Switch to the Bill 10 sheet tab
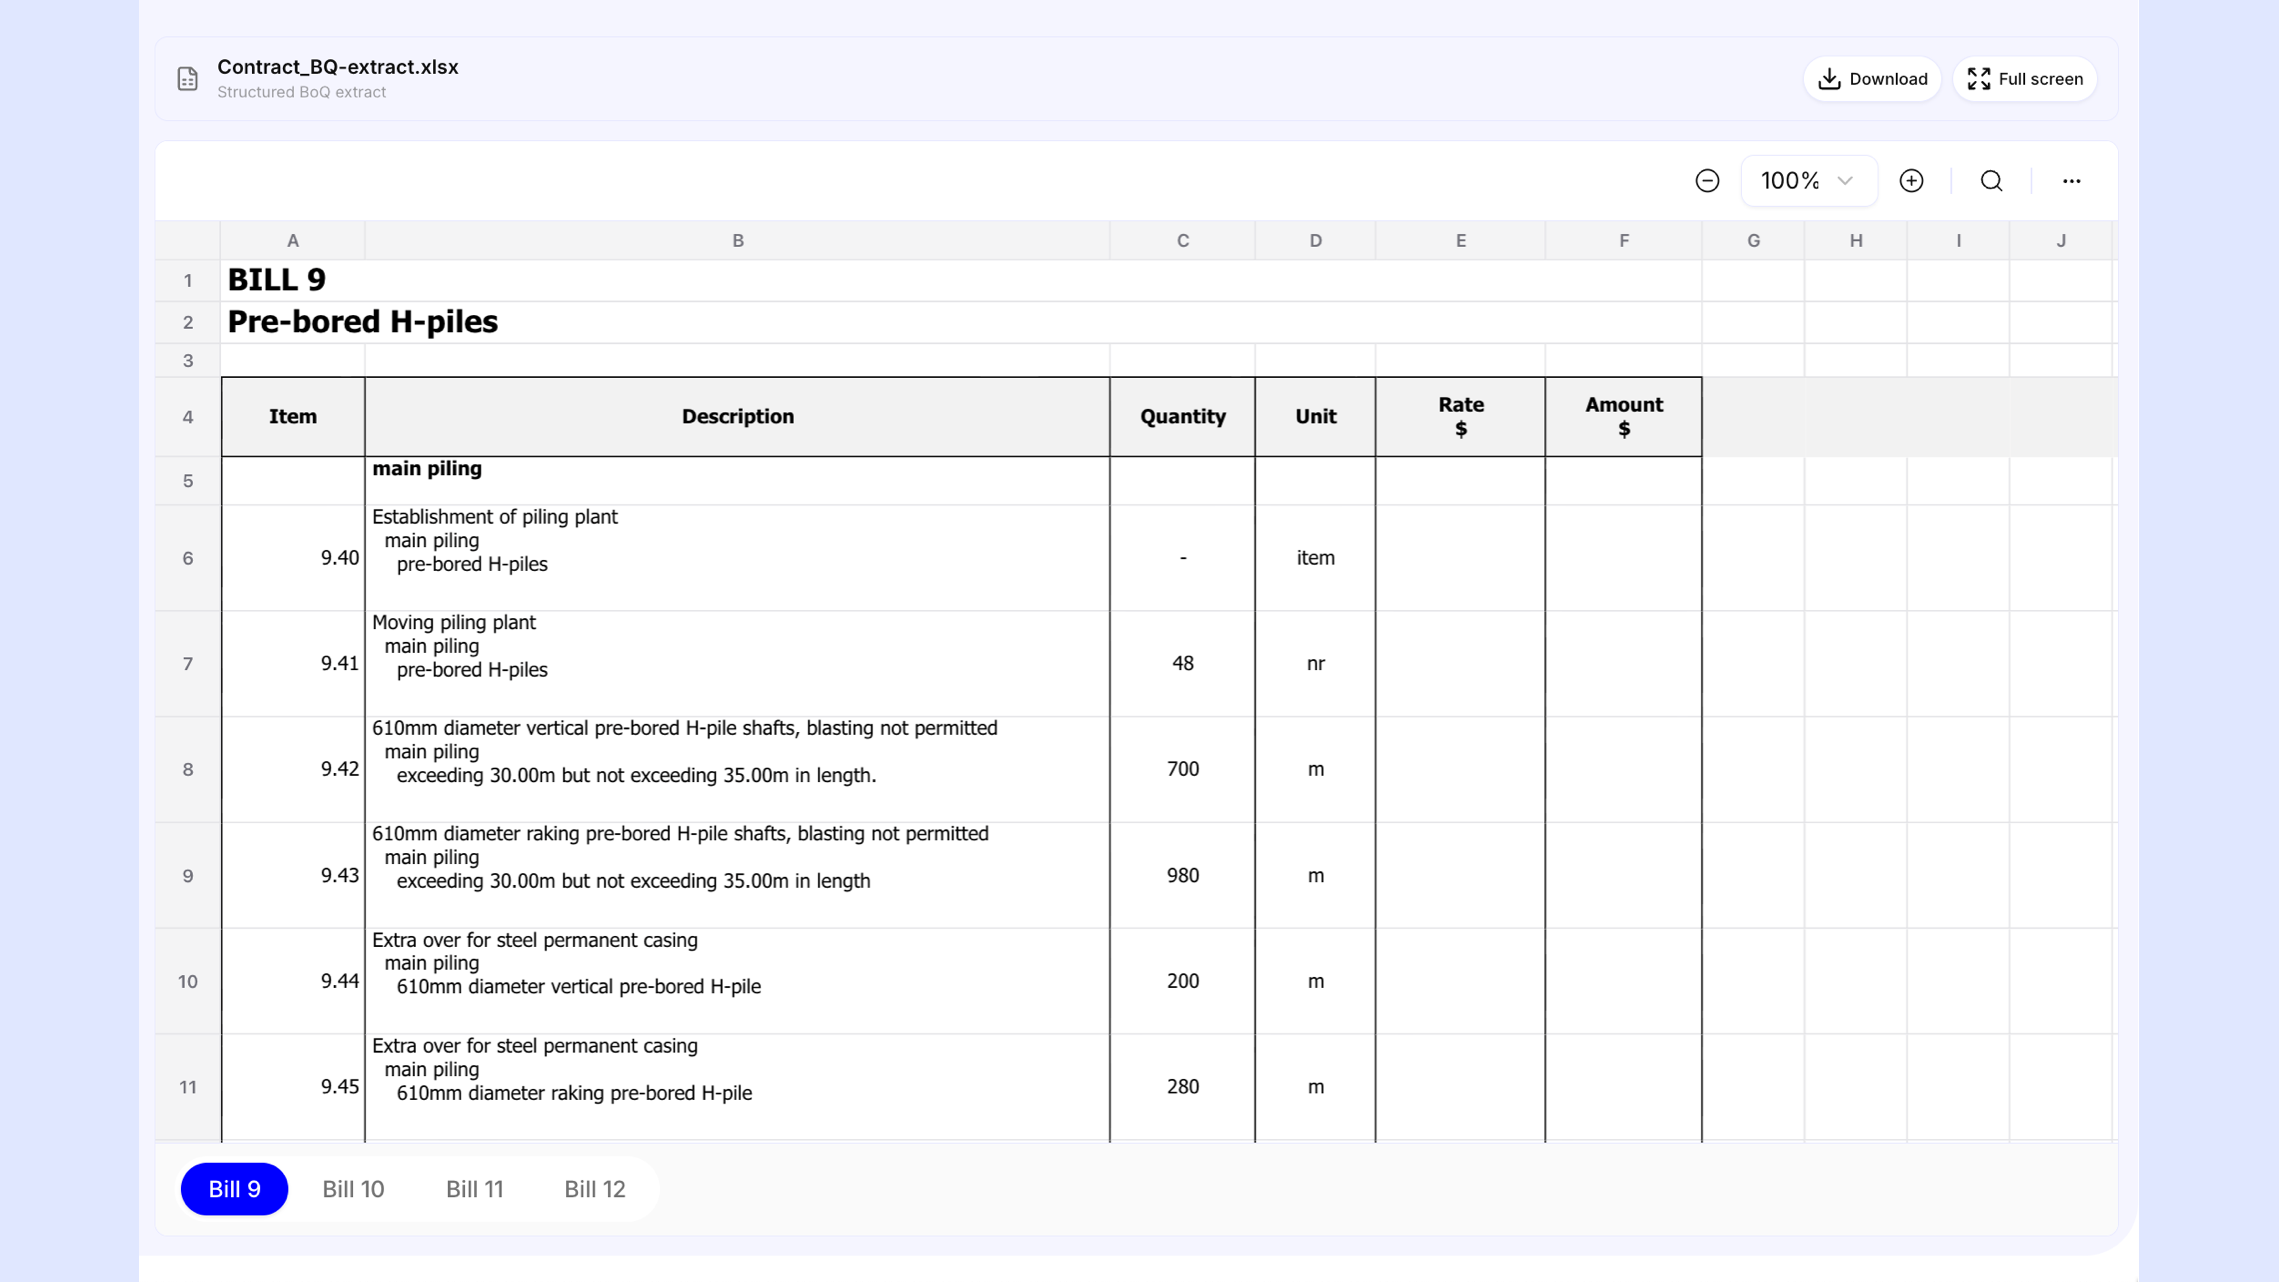Image resolution: width=2279 pixels, height=1282 pixels. pos(353,1189)
